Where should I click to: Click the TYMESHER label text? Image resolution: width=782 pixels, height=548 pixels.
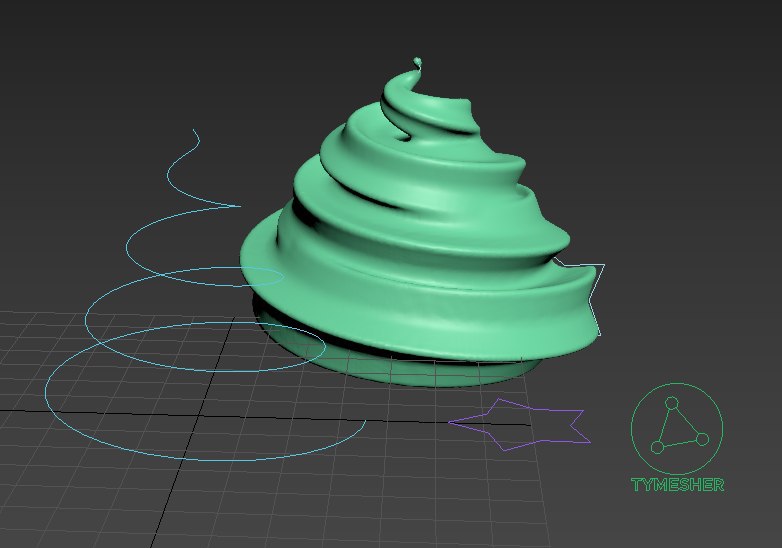[x=677, y=485]
